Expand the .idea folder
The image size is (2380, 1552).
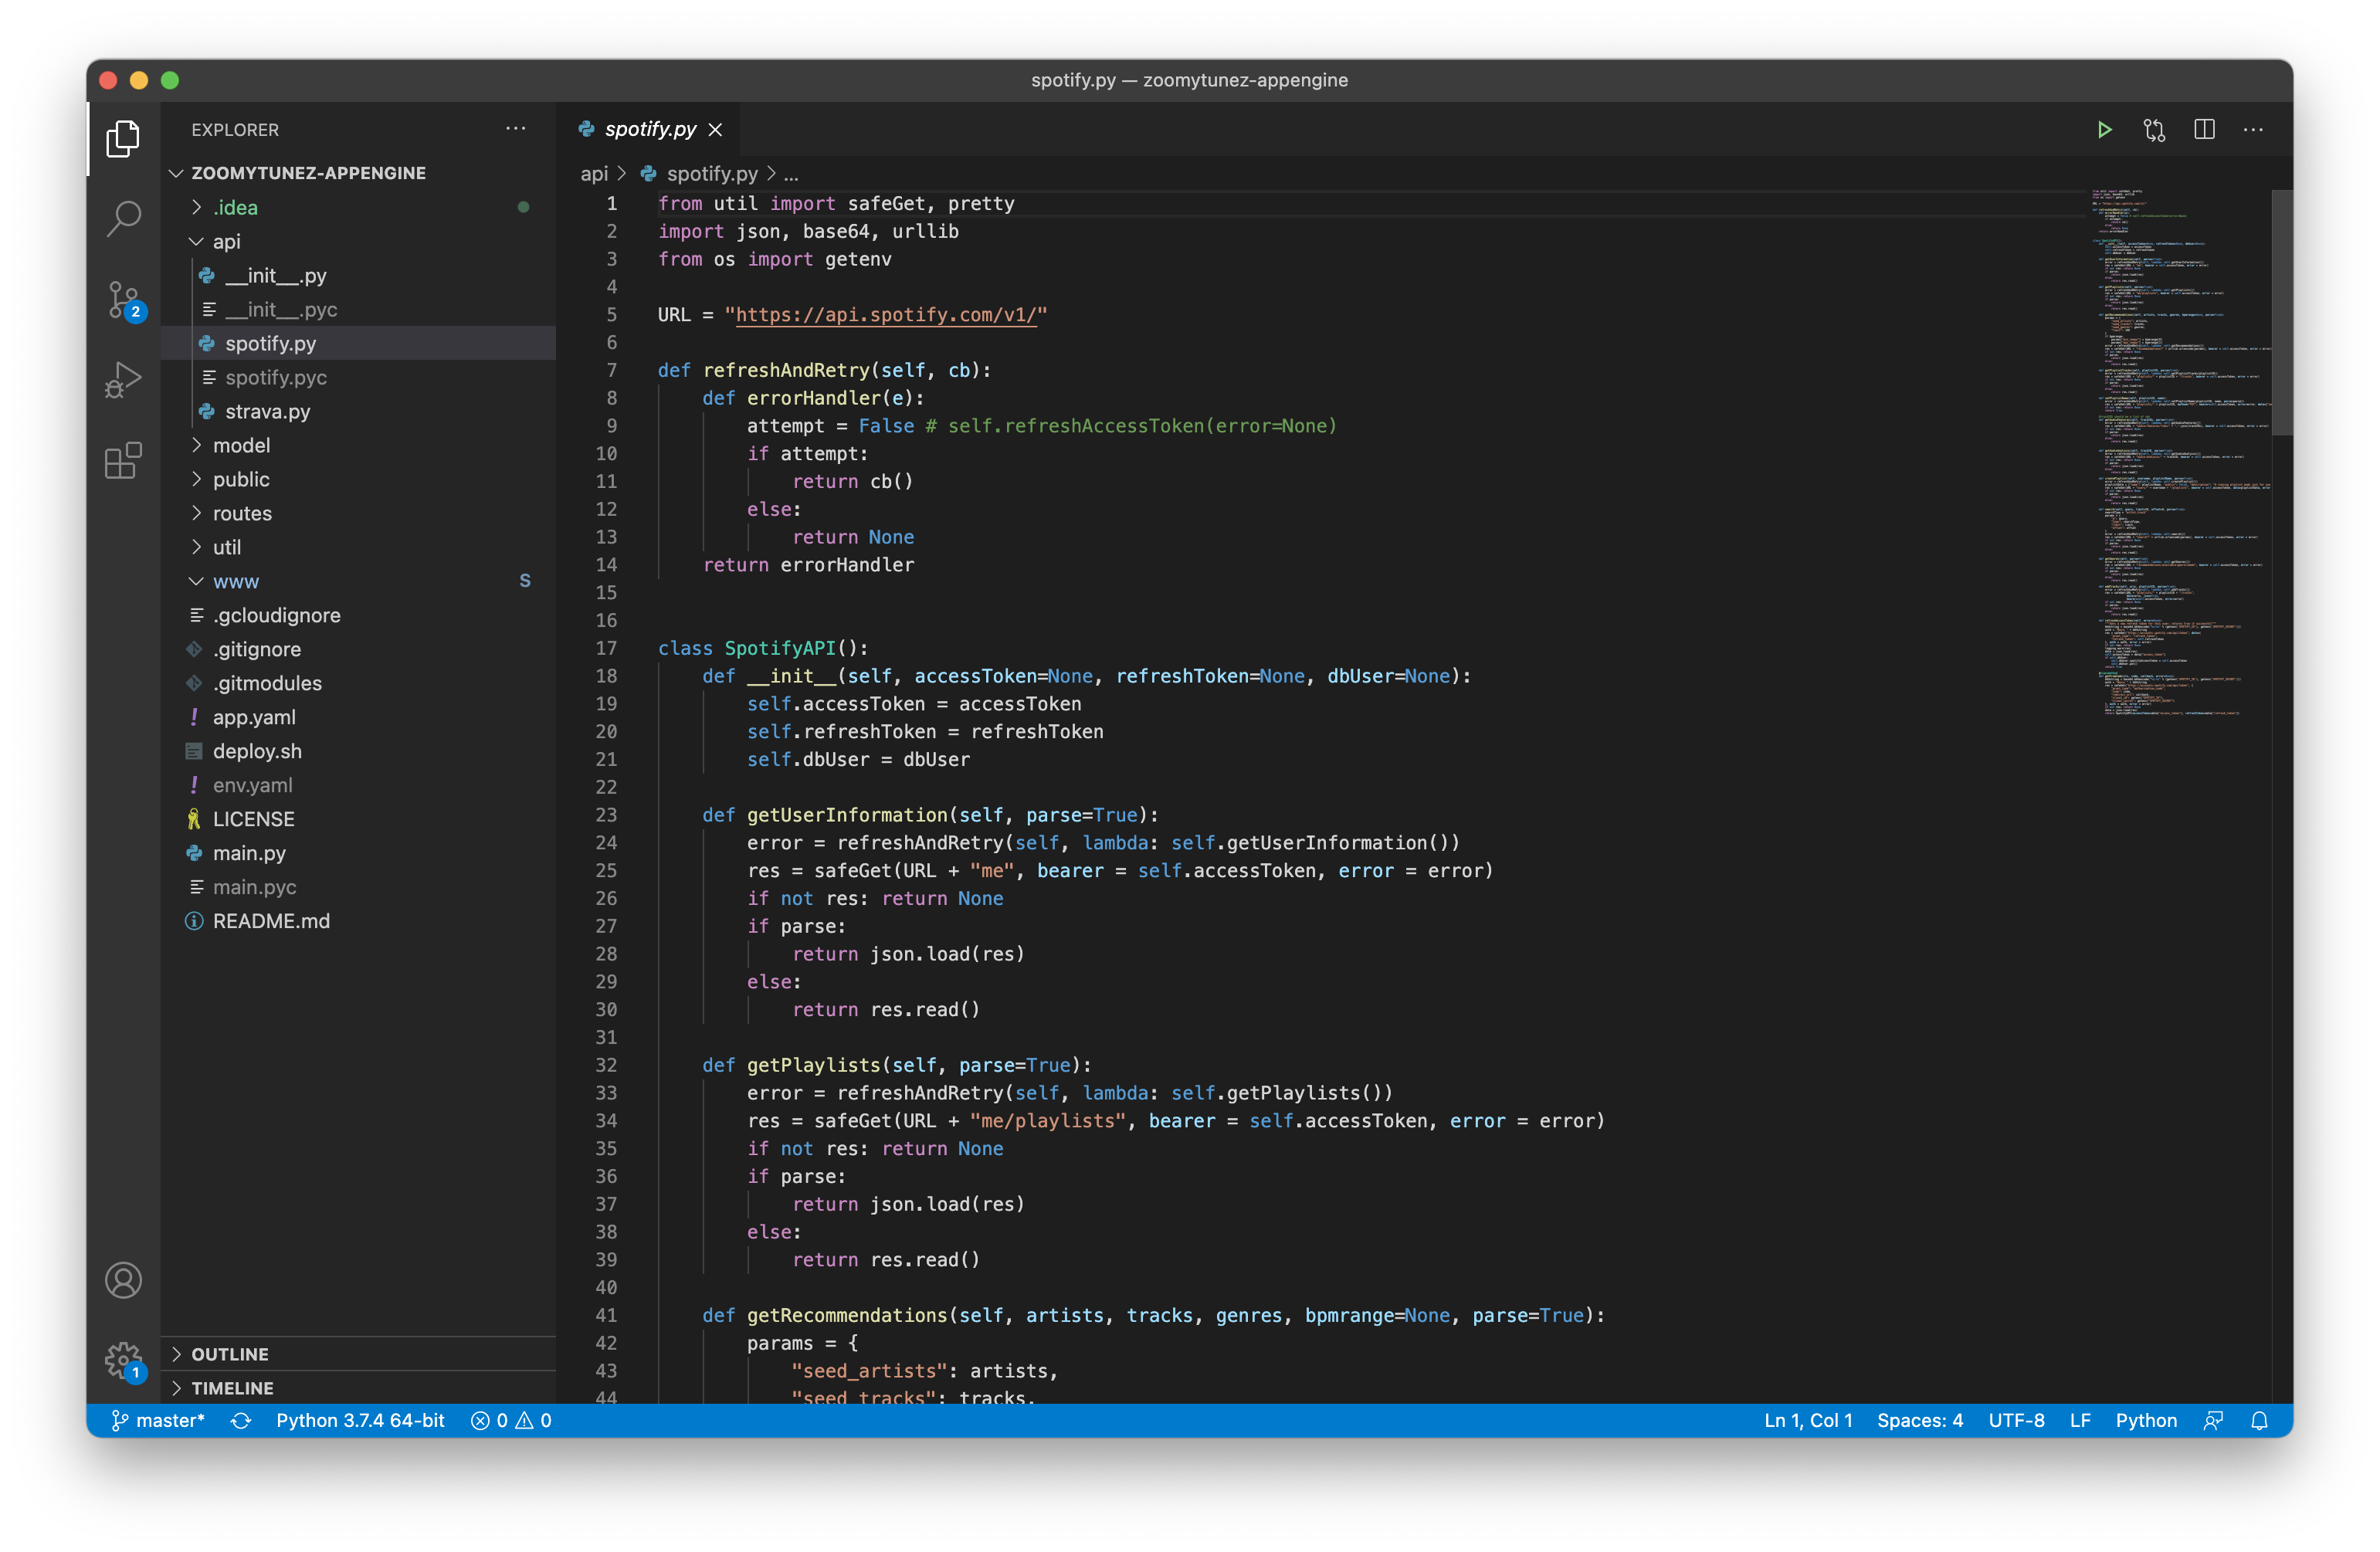tap(358, 207)
